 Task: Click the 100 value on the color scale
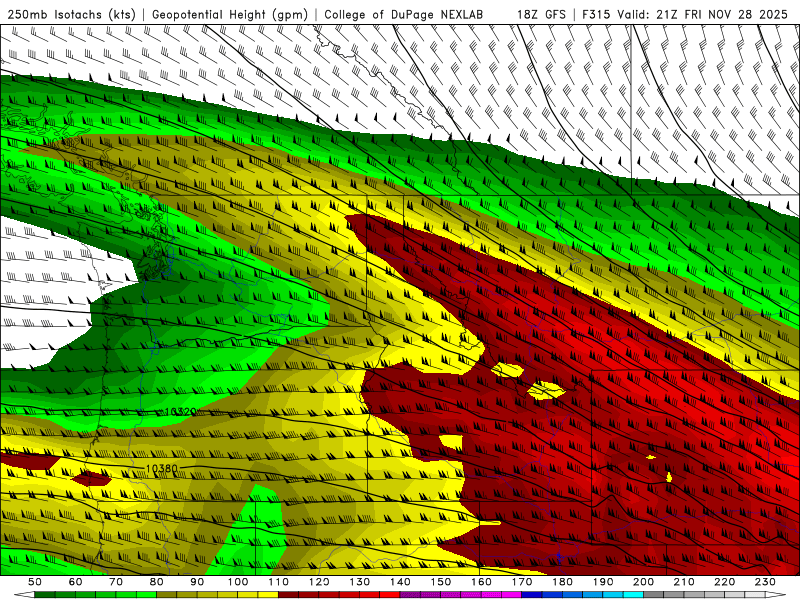238,582
